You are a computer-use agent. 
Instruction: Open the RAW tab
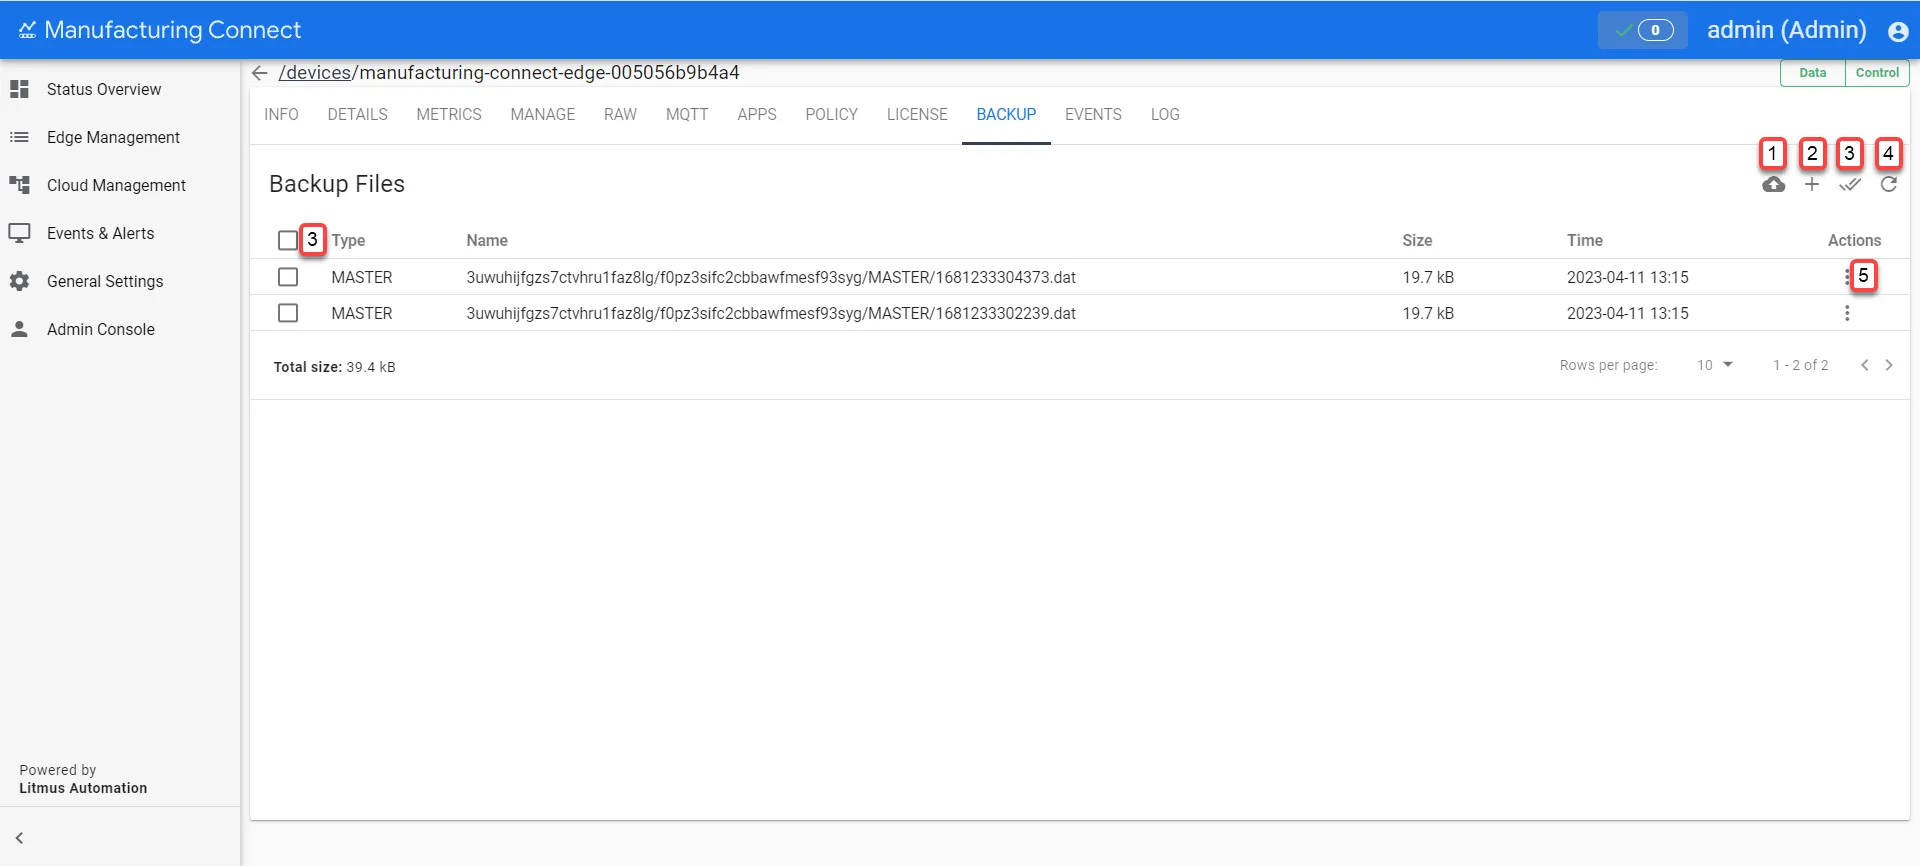(x=620, y=114)
